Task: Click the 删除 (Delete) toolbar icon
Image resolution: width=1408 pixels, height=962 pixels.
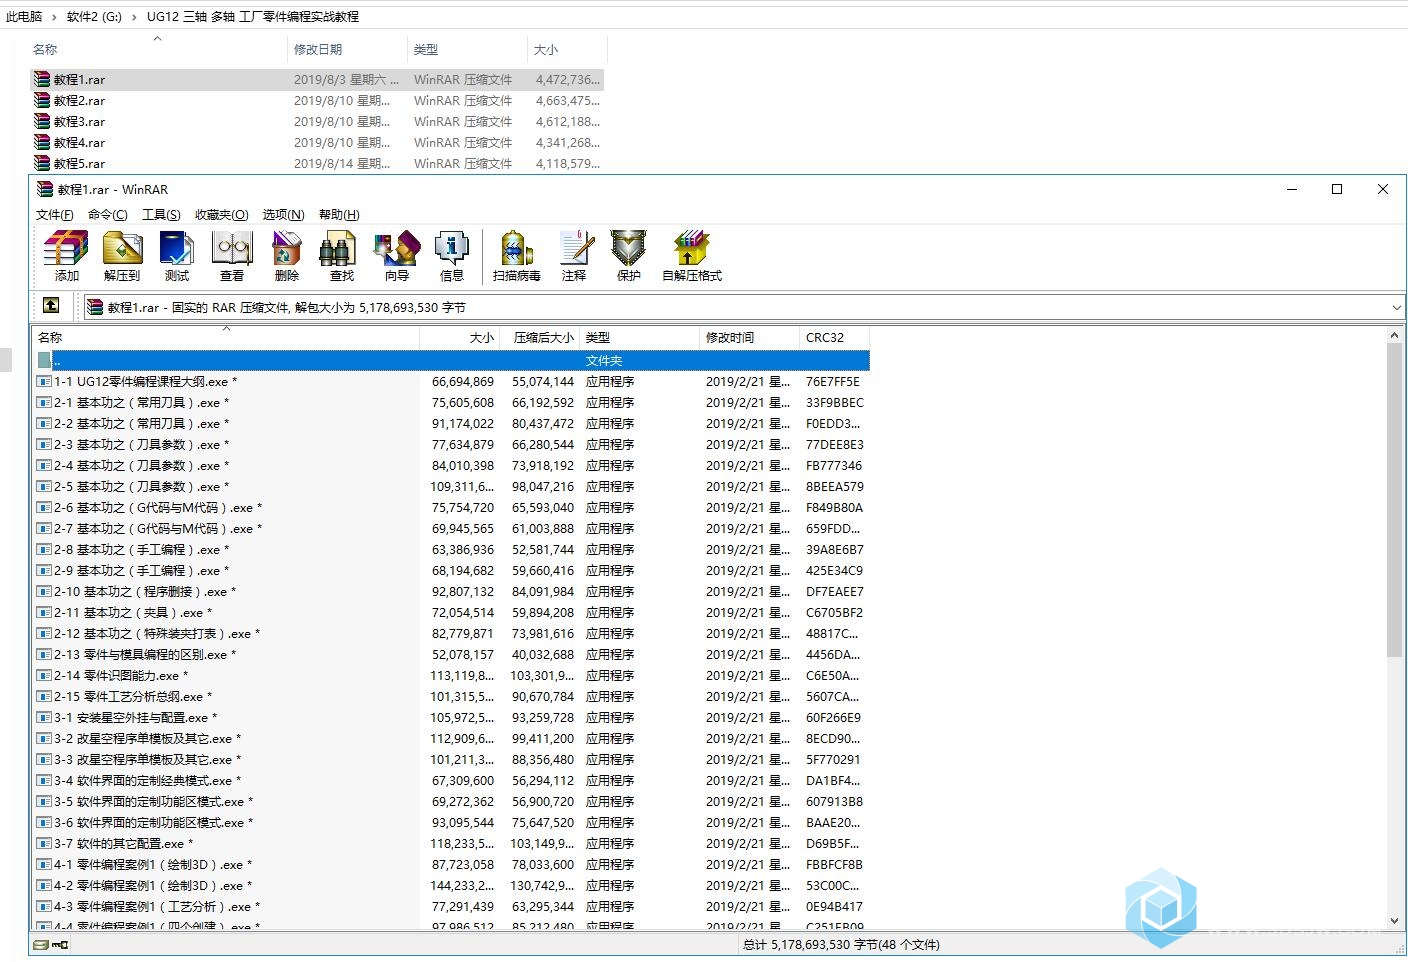Action: (x=287, y=256)
